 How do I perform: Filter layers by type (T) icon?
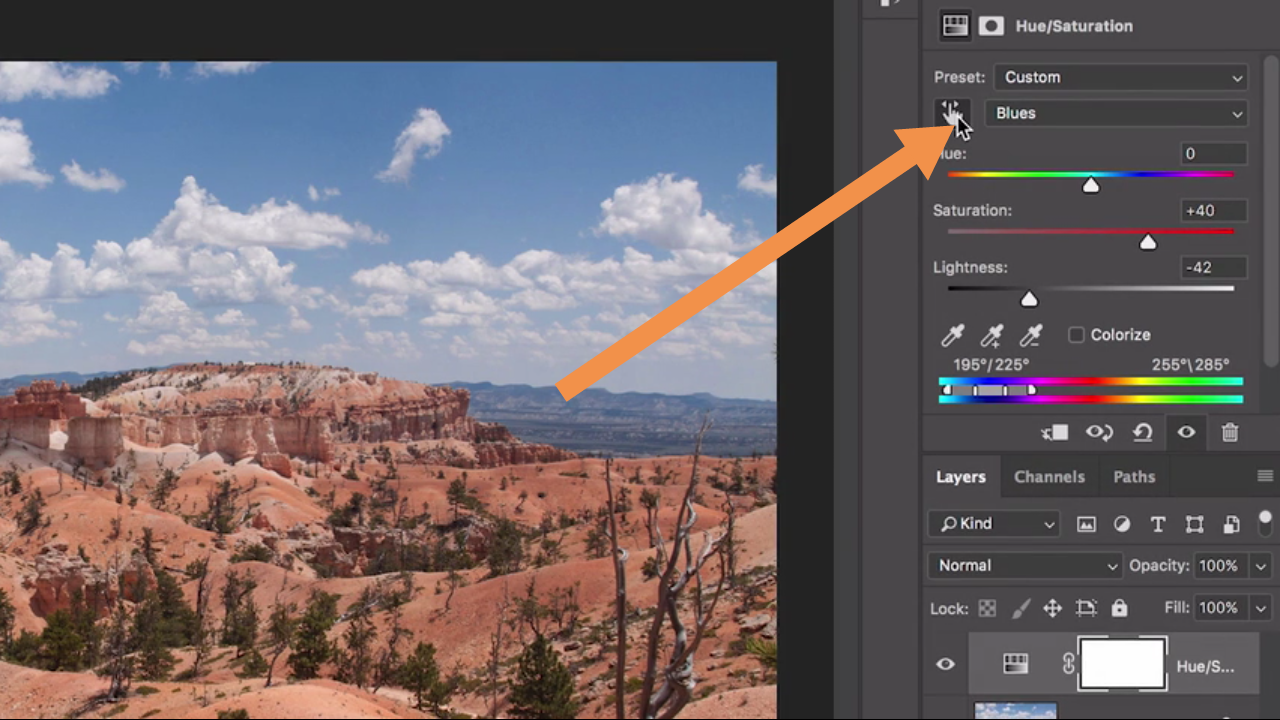pyautogui.click(x=1158, y=524)
